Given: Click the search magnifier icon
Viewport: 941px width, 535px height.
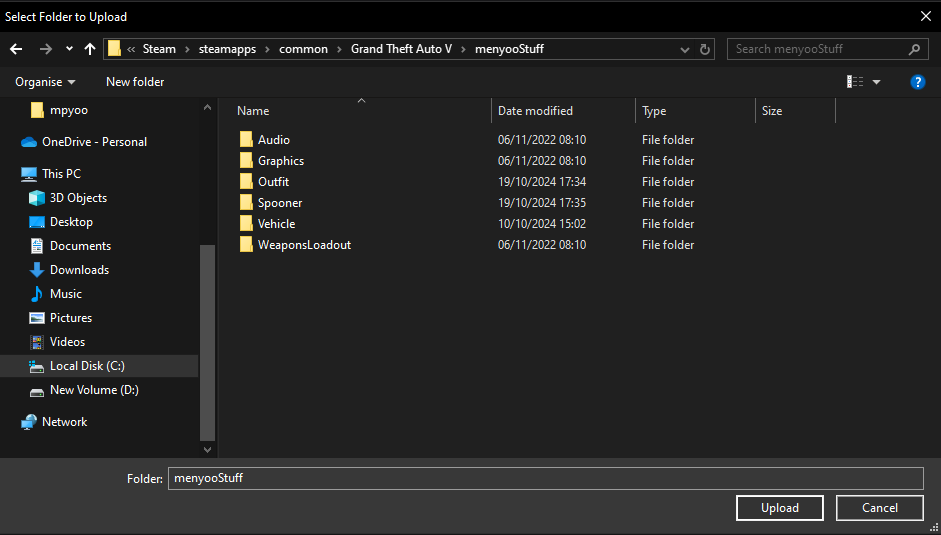Looking at the screenshot, I should point(914,49).
